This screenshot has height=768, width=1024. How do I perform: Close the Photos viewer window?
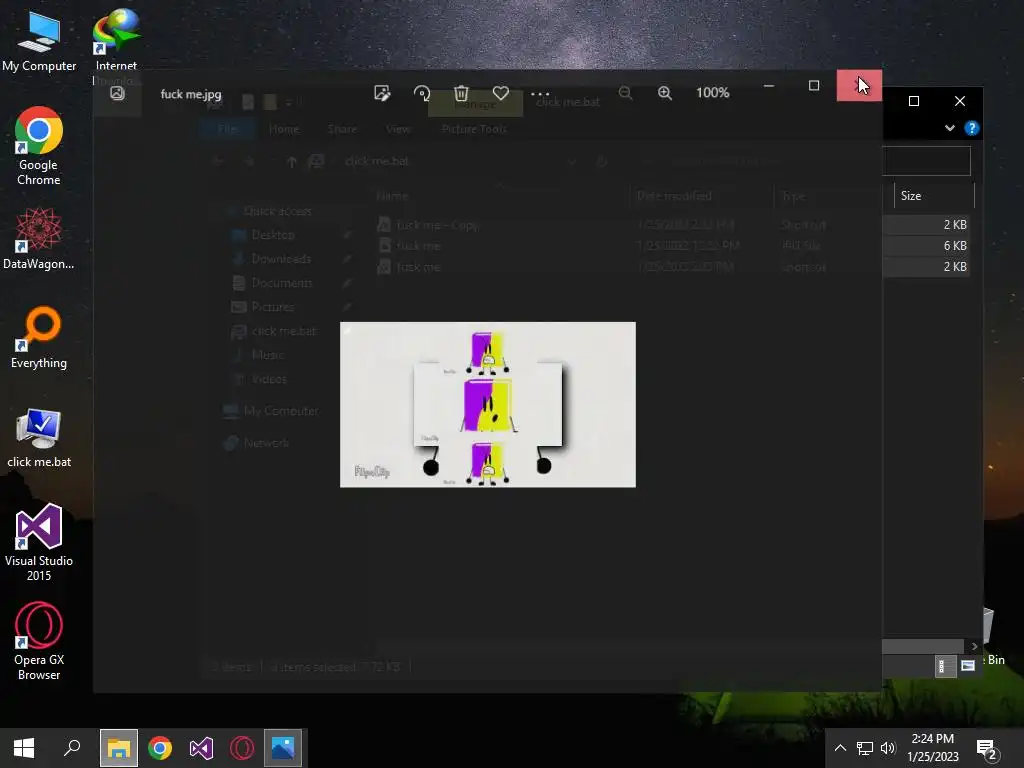(x=859, y=86)
